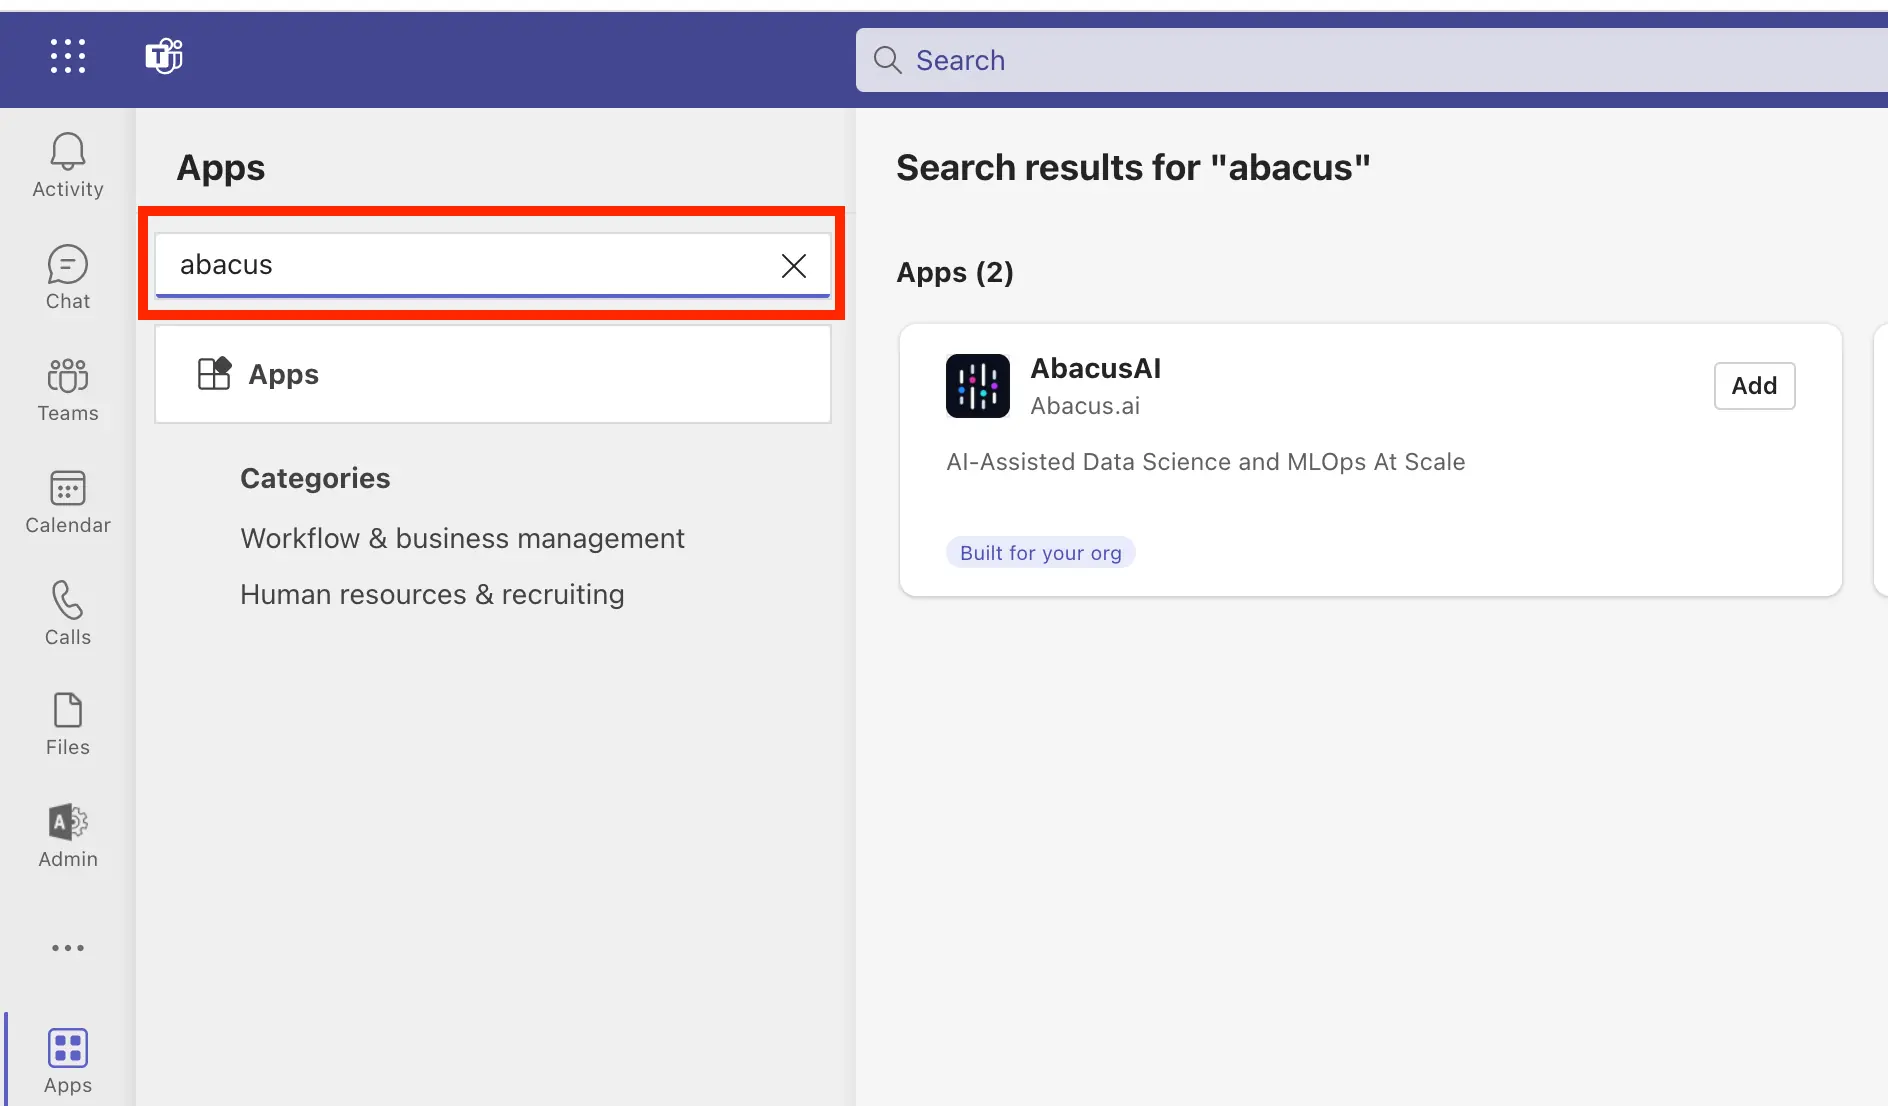The image size is (1888, 1106).
Task: Clear the abacus search query
Action: click(793, 265)
